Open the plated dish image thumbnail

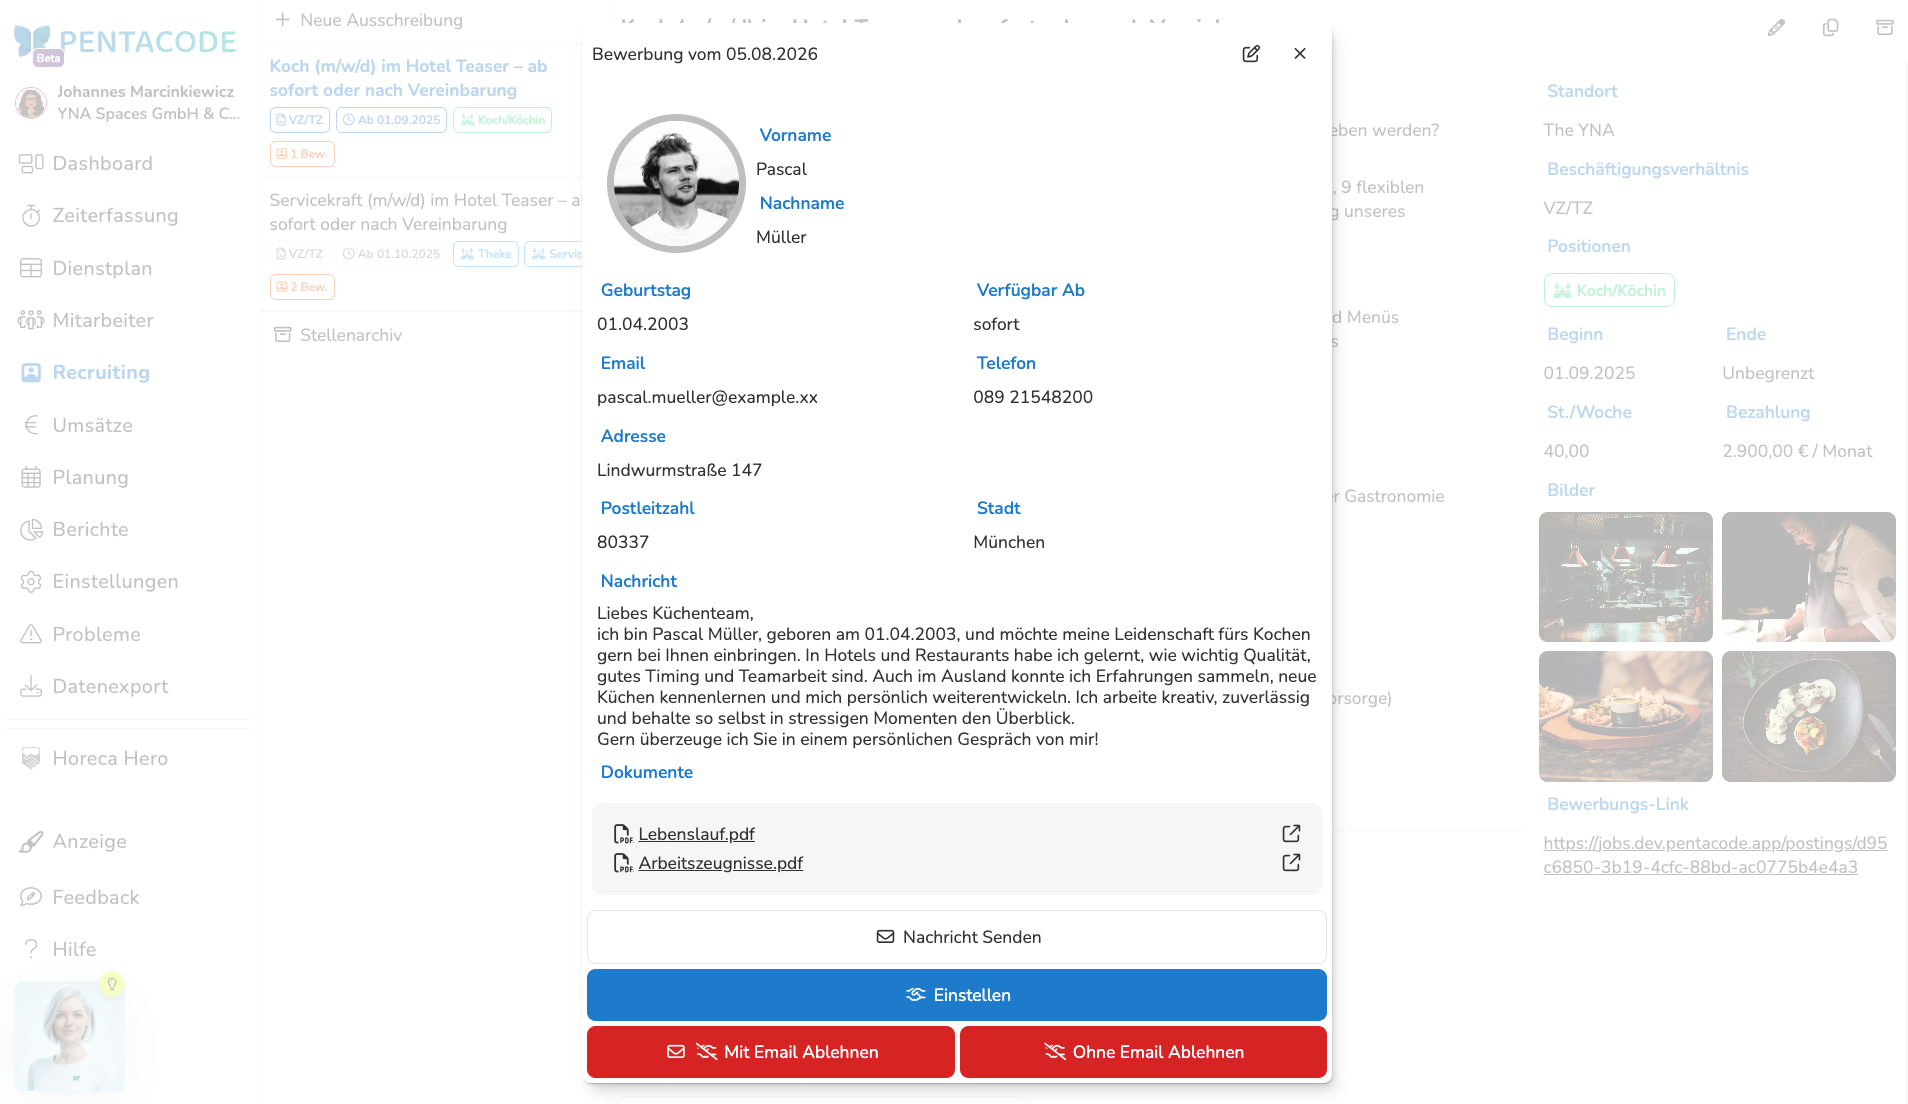(x=1808, y=716)
